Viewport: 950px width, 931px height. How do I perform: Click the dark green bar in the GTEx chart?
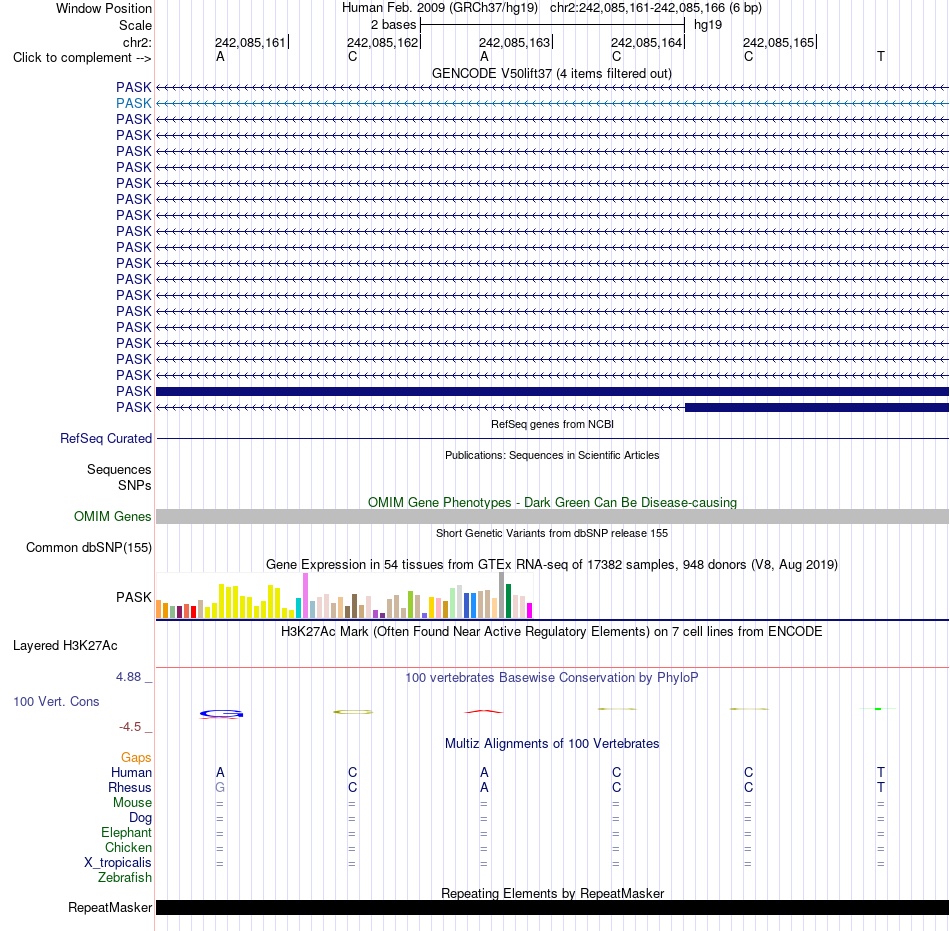pyautogui.click(x=508, y=601)
